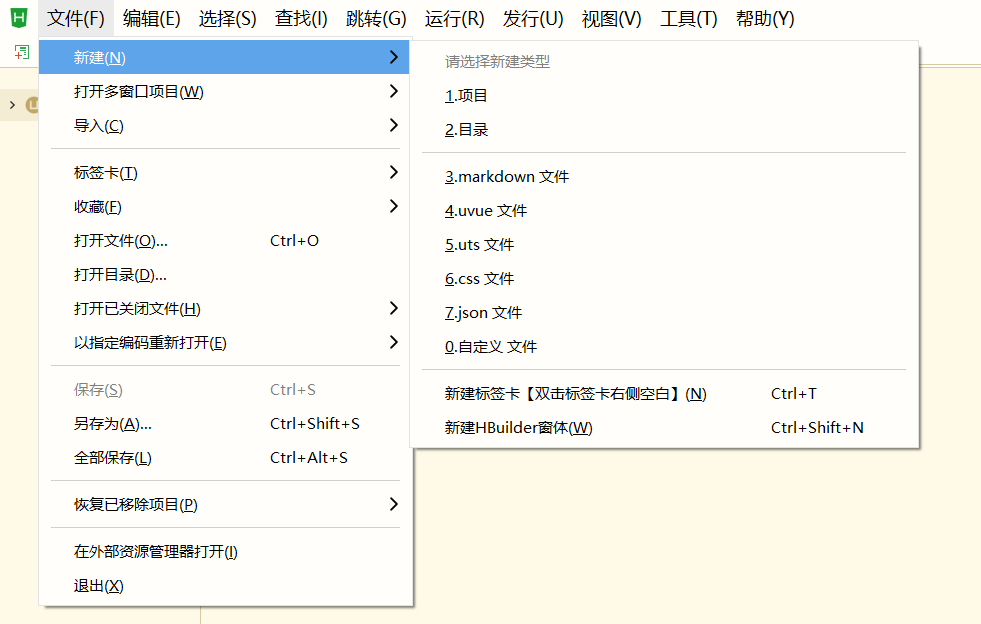Click the arrow beside 以指定编码重新打开(E)

pyautogui.click(x=394, y=342)
